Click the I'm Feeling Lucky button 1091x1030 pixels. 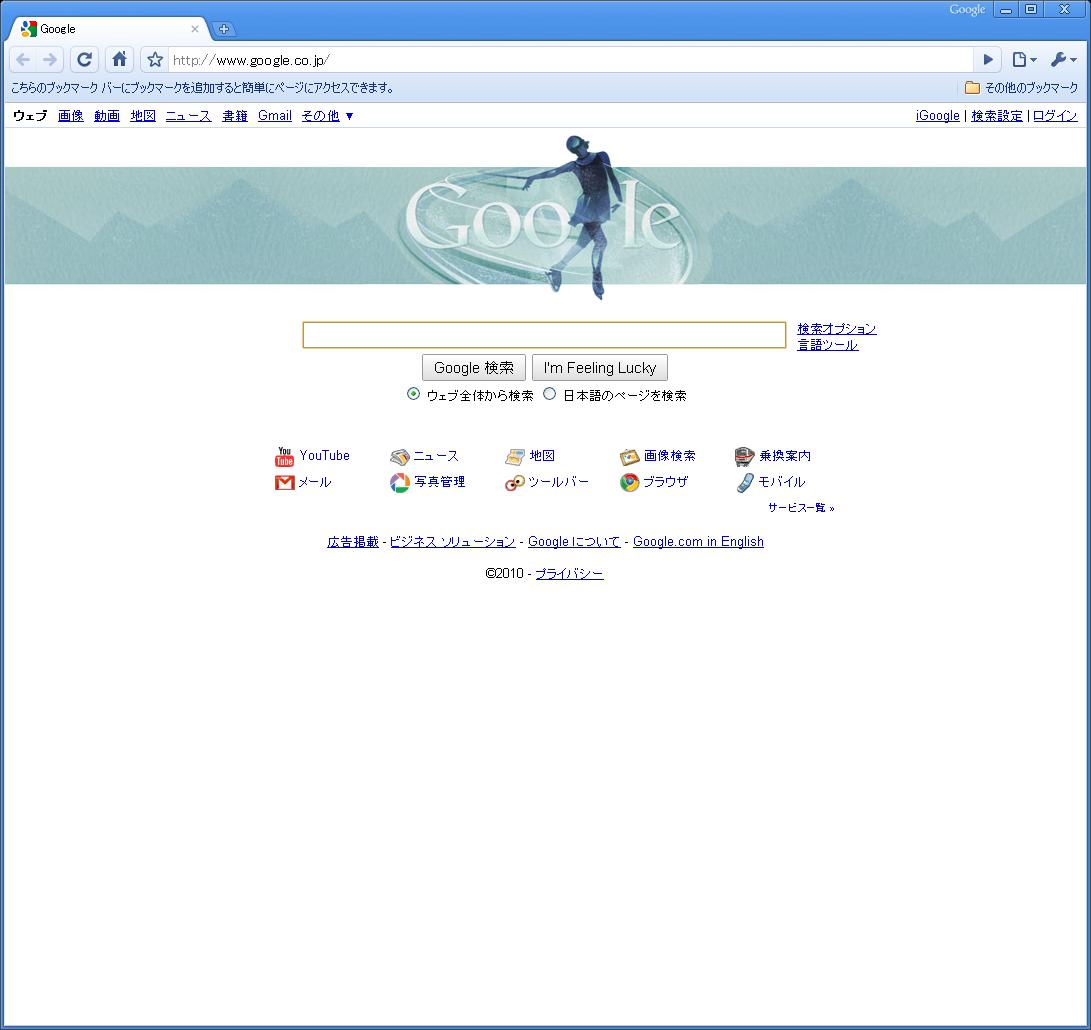pos(600,367)
